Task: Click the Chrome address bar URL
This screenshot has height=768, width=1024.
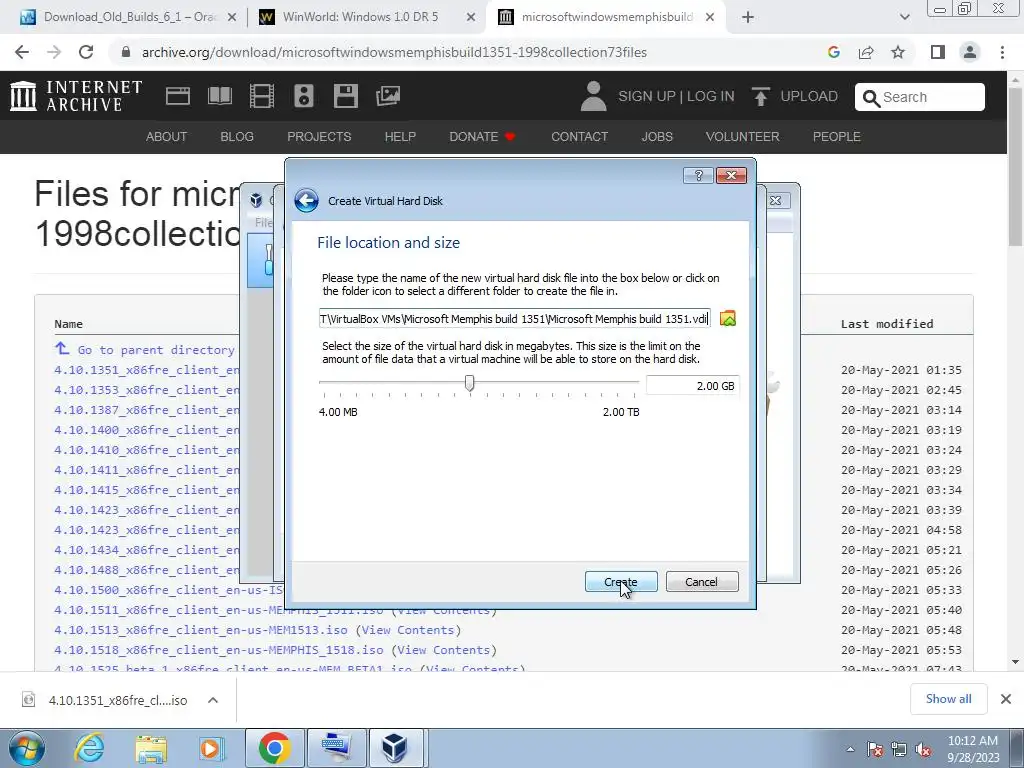Action: tap(394, 52)
